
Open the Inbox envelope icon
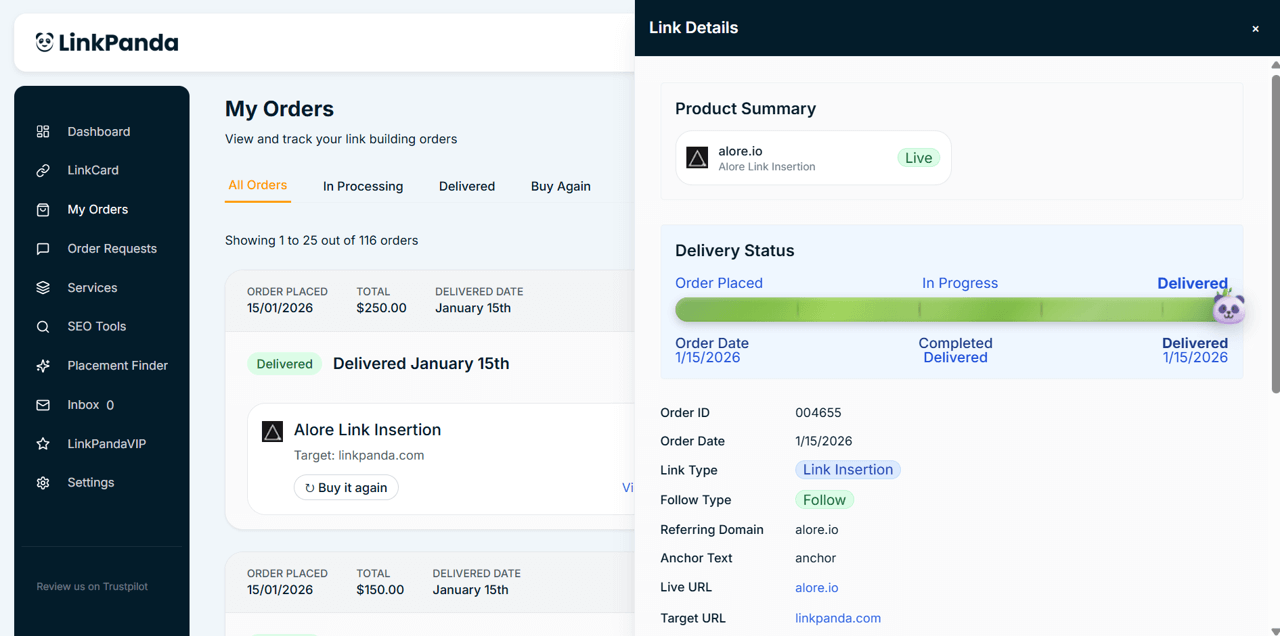pyautogui.click(x=43, y=404)
